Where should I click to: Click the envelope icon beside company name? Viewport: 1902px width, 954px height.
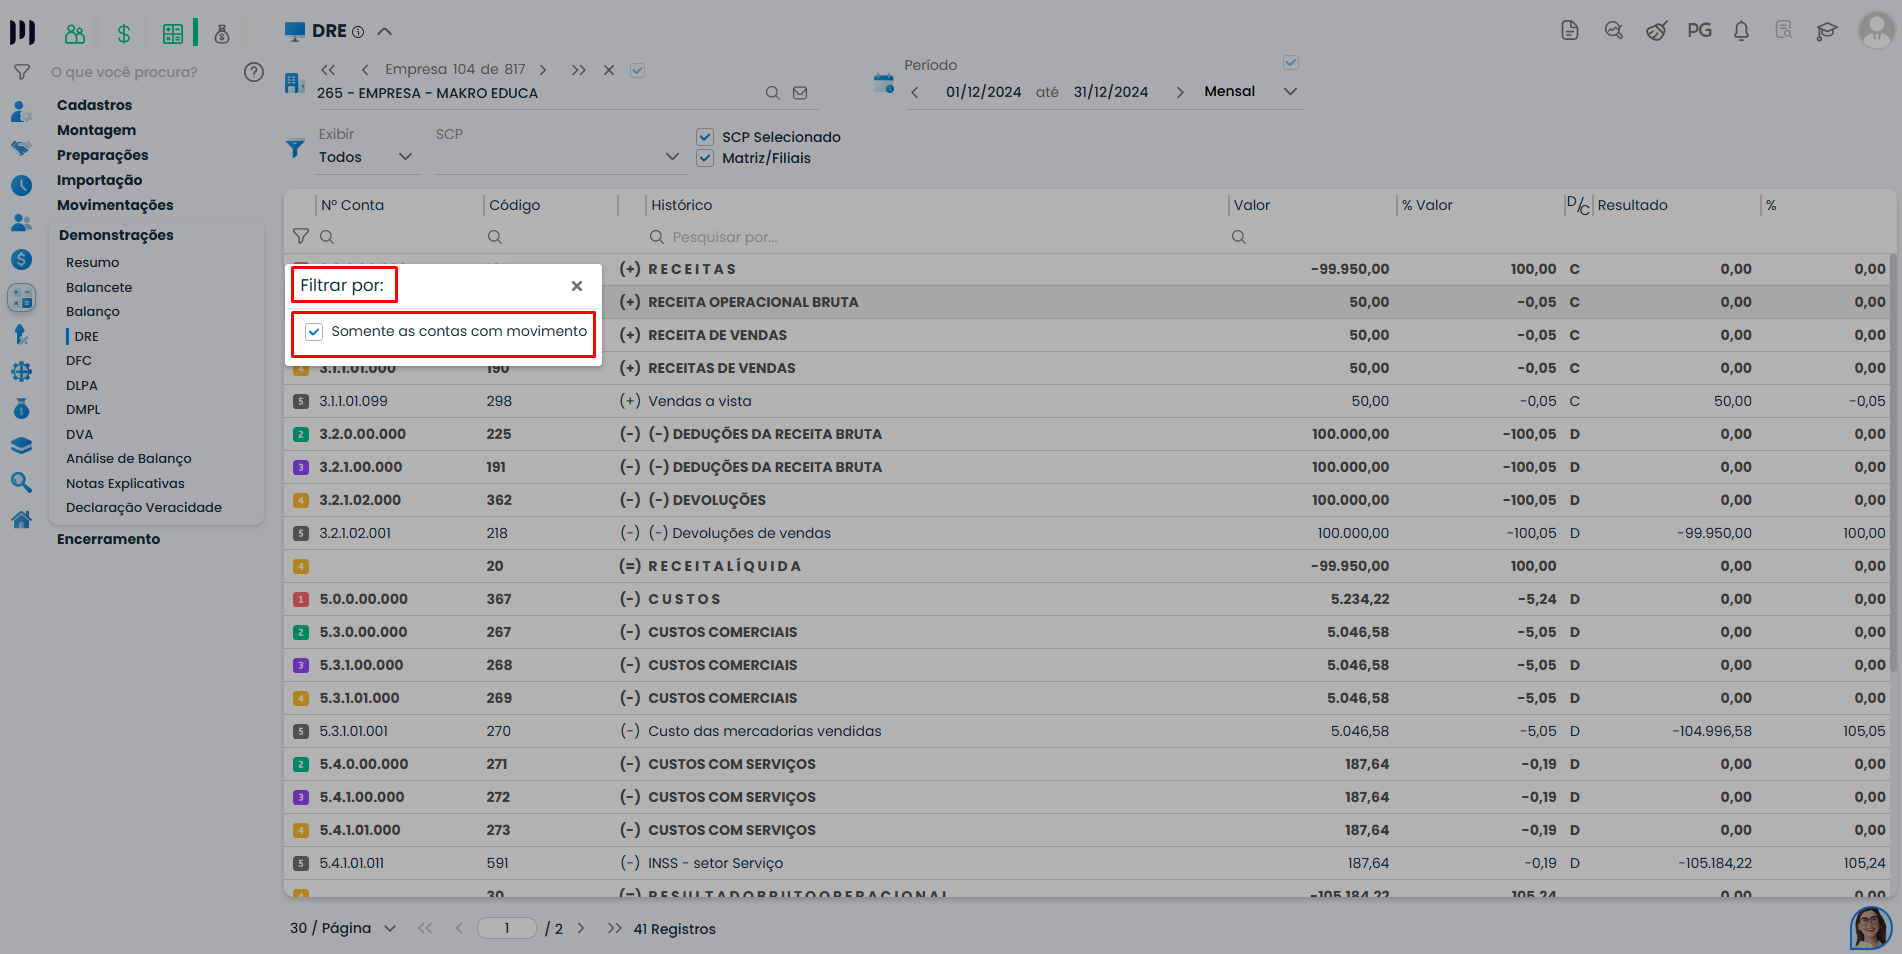(800, 93)
